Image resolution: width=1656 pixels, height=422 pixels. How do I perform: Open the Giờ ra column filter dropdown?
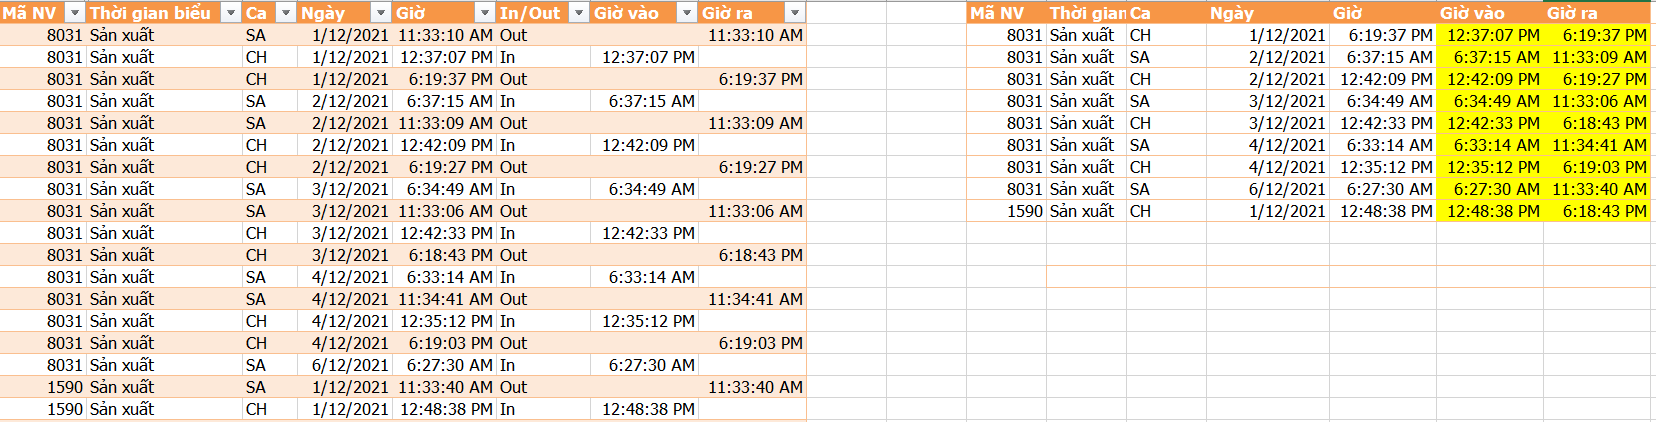pos(794,13)
